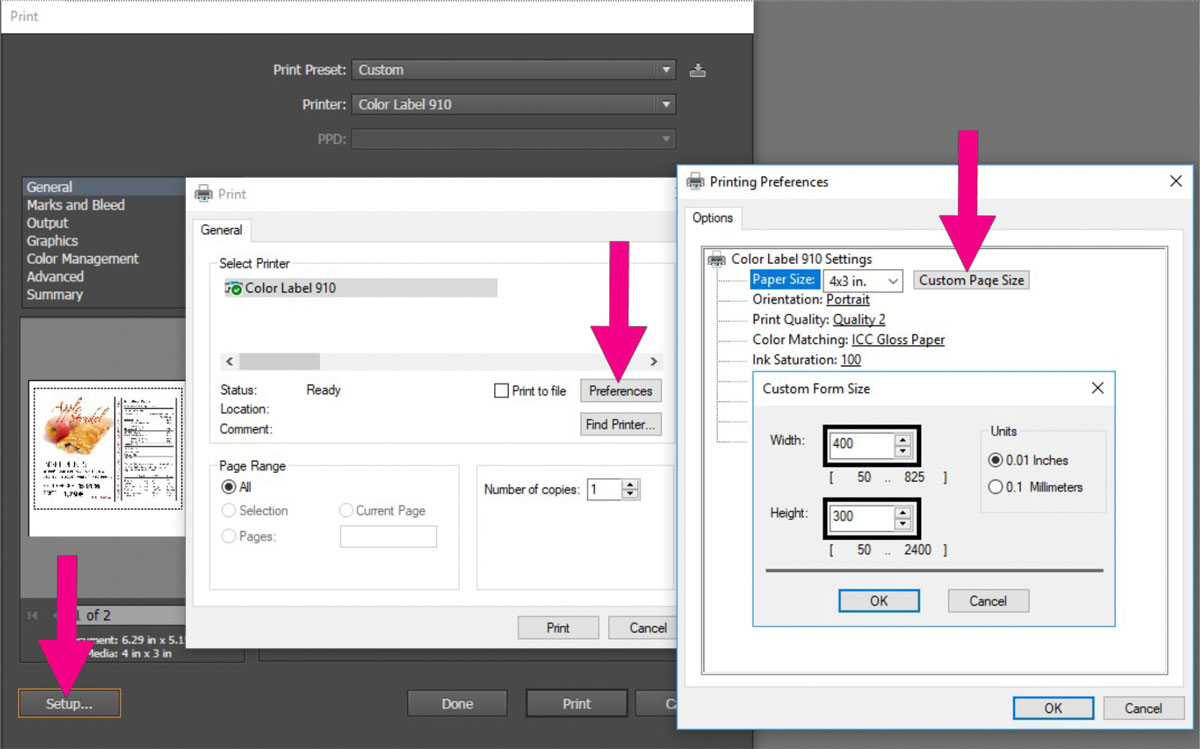Click Cancel in Printing Preferences window
Viewport: 1200px width, 749px height.
coord(1143,708)
